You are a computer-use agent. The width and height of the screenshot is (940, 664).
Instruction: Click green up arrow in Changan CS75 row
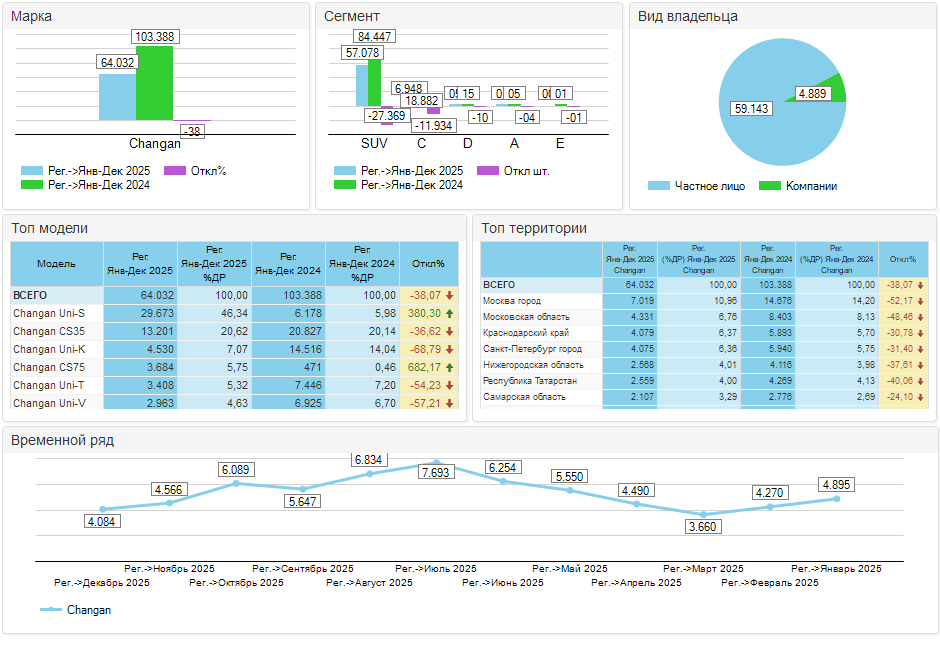coord(450,367)
